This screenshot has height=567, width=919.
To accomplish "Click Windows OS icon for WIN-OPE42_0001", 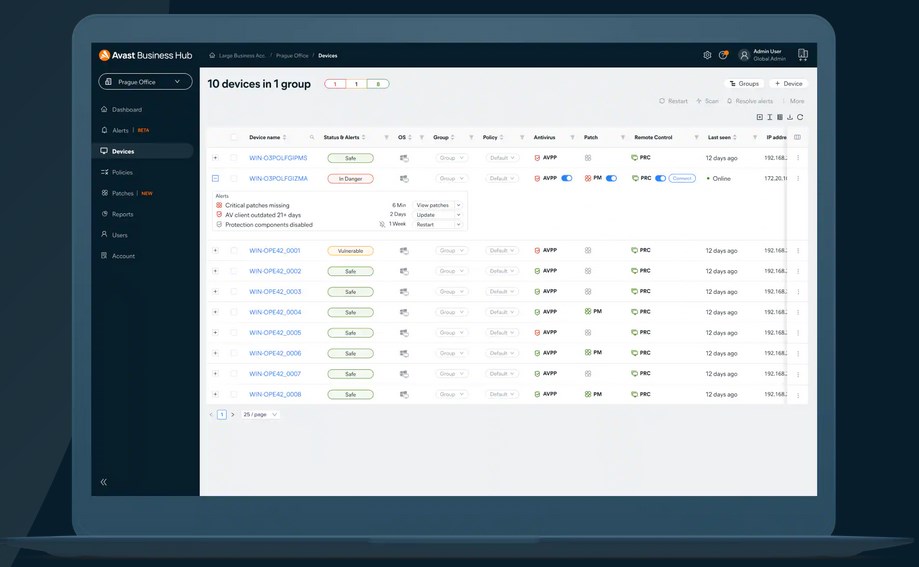I will tap(404, 250).
